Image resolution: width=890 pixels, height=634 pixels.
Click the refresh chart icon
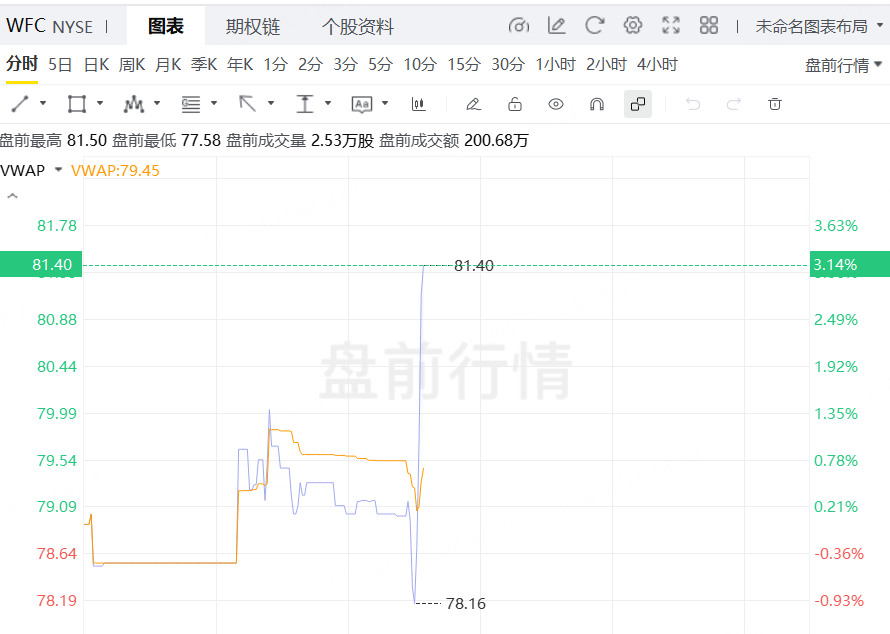(594, 25)
